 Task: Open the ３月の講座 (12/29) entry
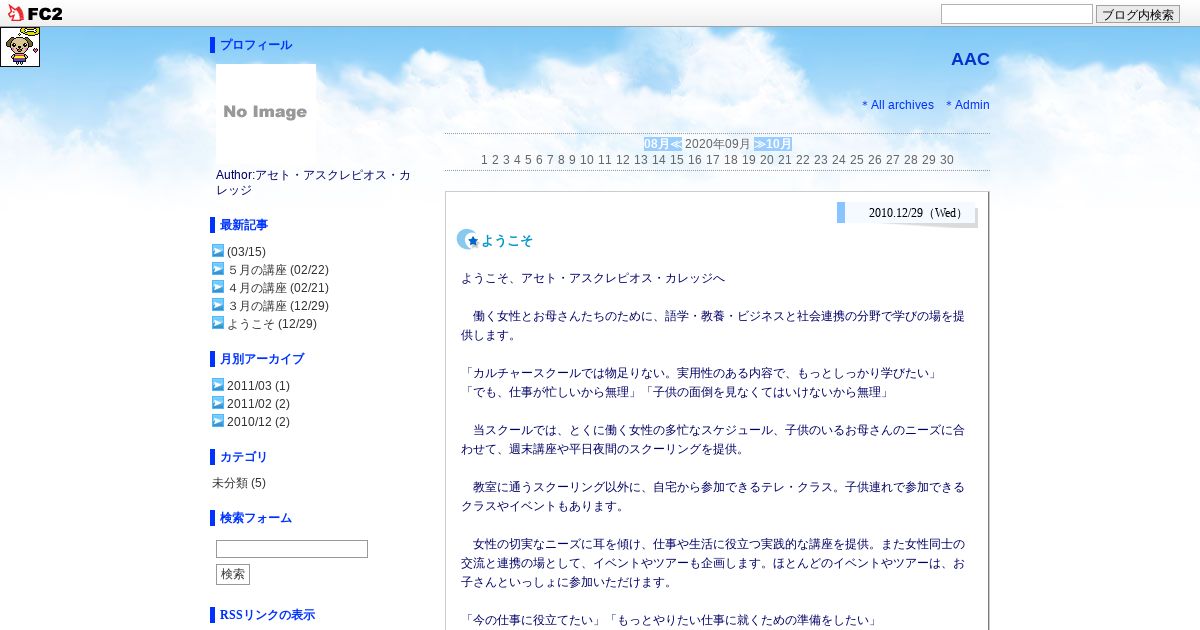[278, 306]
